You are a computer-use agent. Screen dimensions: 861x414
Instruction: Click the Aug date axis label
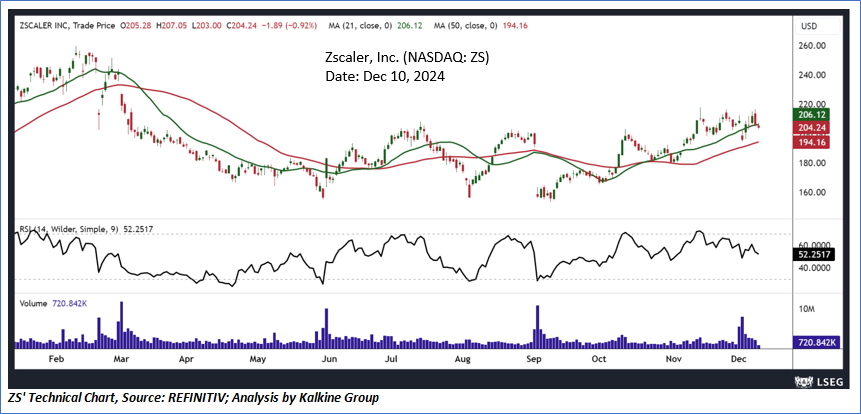pos(463,359)
